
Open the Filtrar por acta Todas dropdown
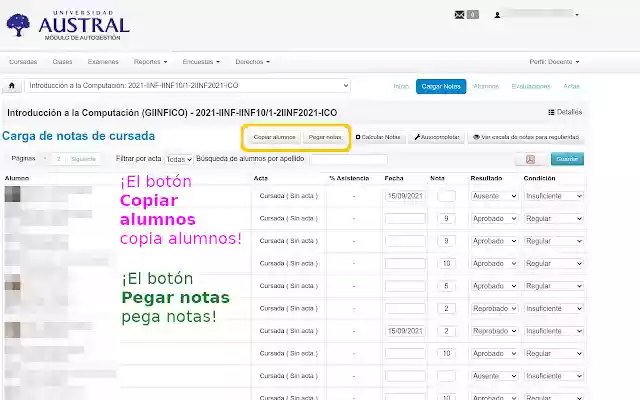coord(179,159)
